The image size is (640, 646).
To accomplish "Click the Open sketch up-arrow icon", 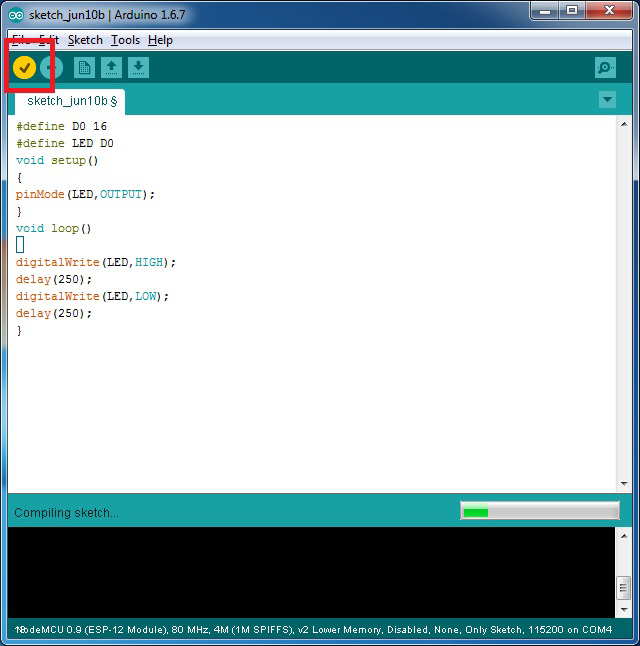I will click(112, 67).
